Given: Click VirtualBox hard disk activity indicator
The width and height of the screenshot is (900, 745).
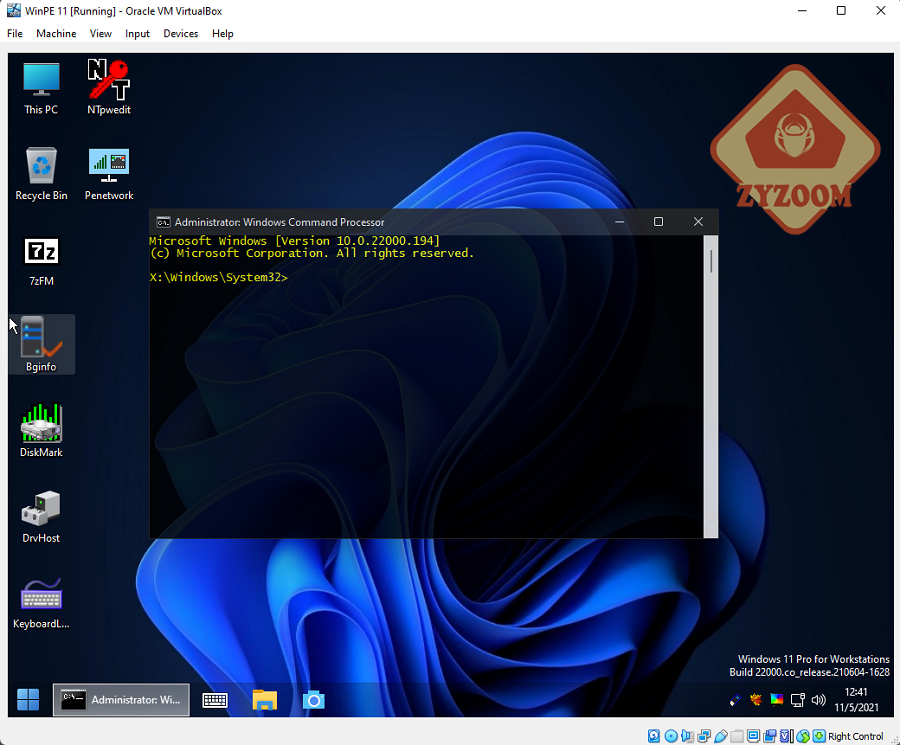Looking at the screenshot, I should (x=654, y=736).
